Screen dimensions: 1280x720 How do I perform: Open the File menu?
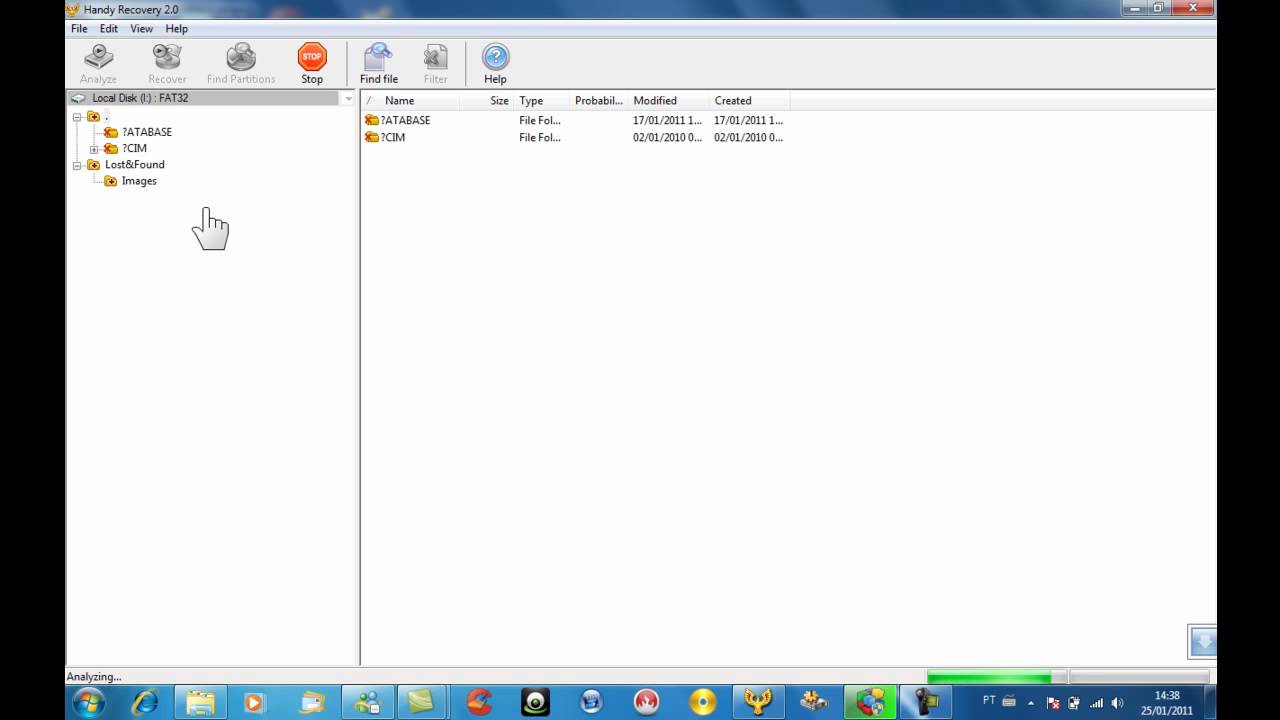pyautogui.click(x=79, y=29)
